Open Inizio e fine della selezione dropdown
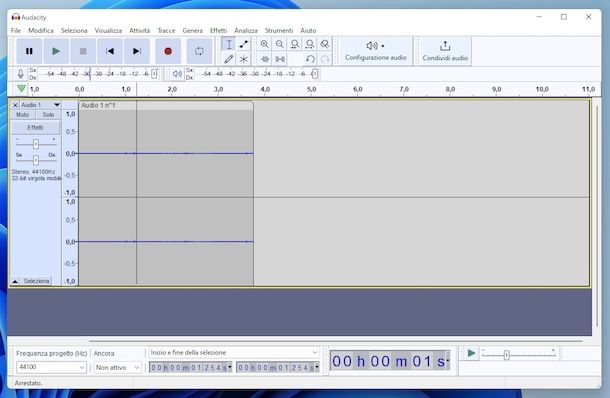The width and height of the screenshot is (610, 398). (x=233, y=352)
